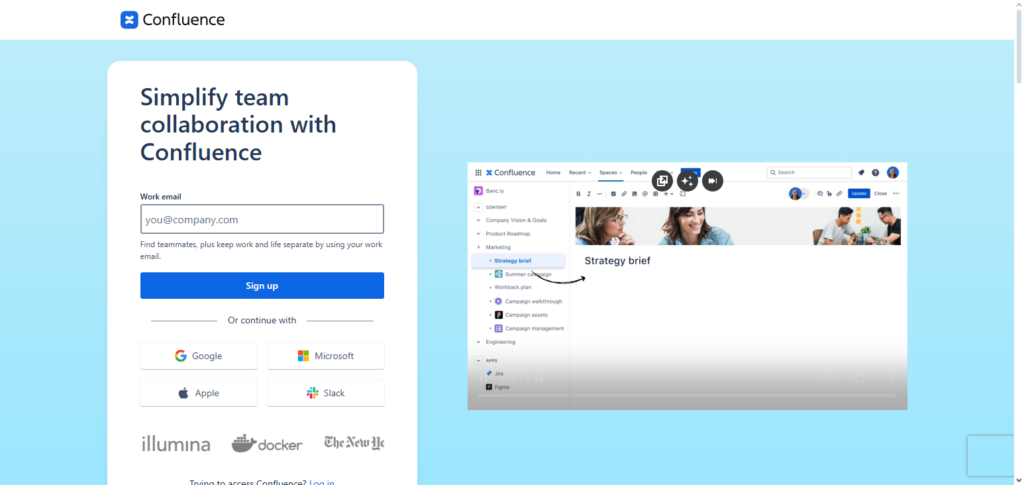Click the help question-mark icon in video preview
The image size is (1024, 485).
tap(876, 173)
